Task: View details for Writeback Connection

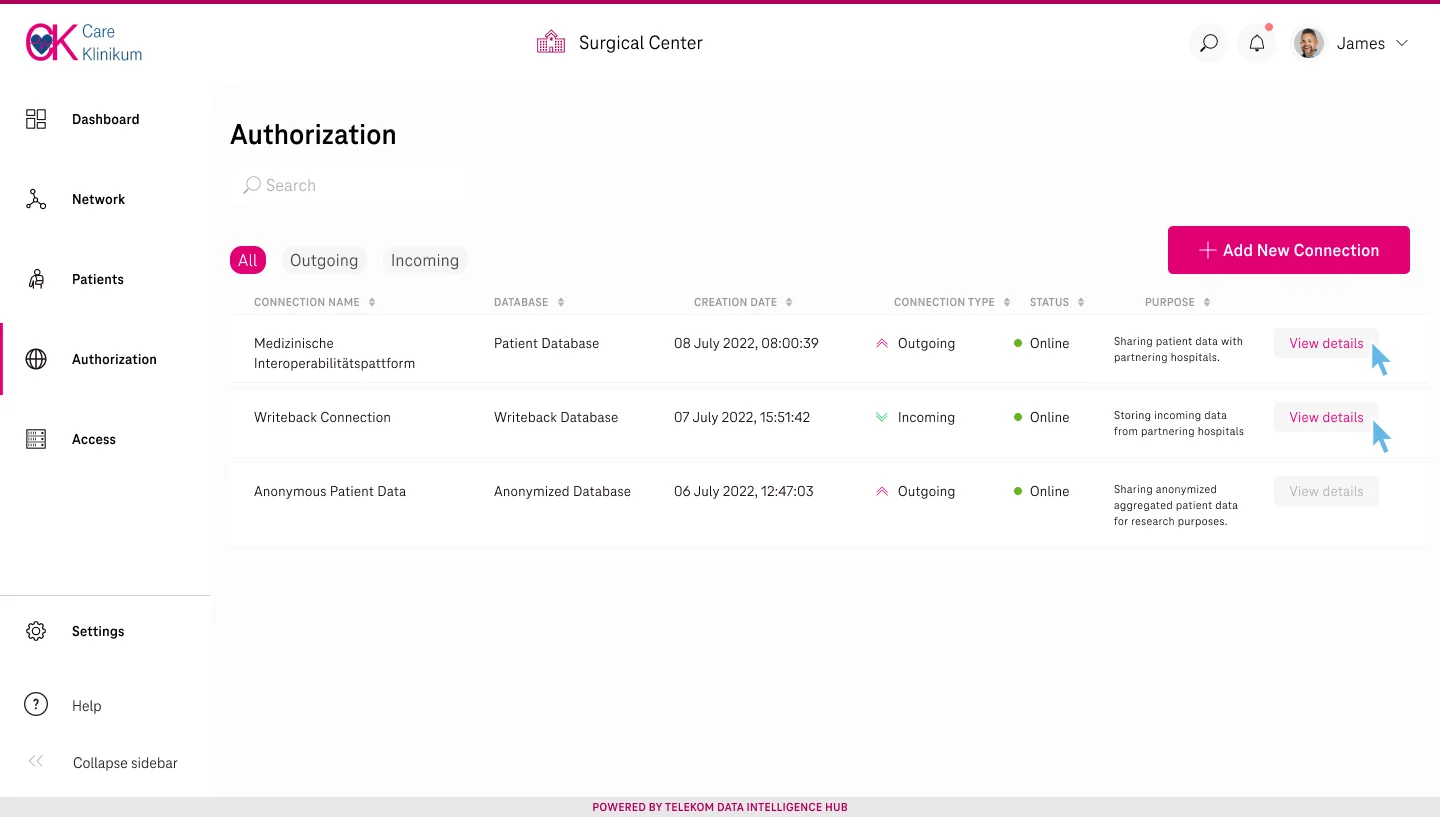Action: click(x=1326, y=417)
